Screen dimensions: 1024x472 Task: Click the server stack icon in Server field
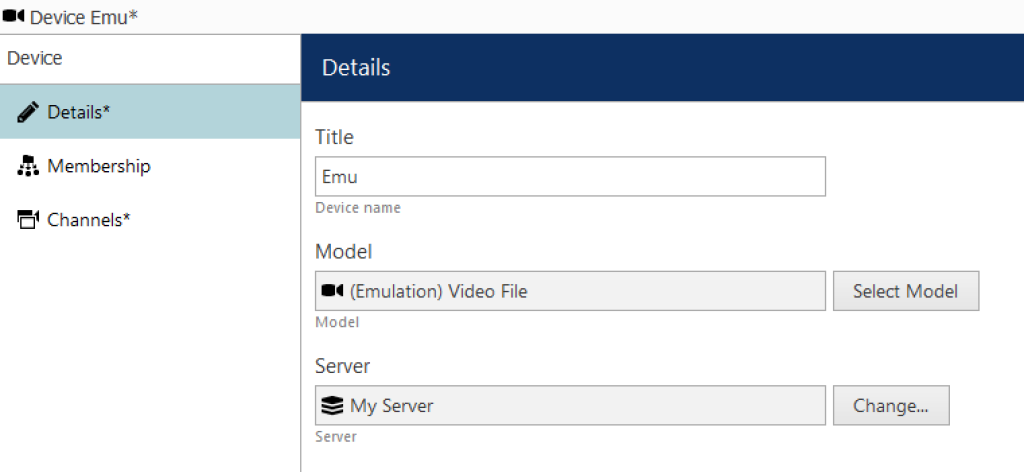click(x=332, y=406)
